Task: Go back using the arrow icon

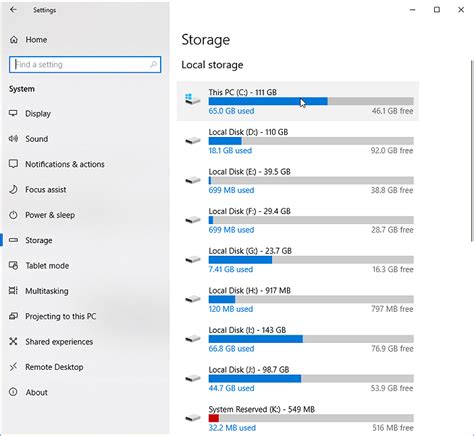Action: (13, 10)
